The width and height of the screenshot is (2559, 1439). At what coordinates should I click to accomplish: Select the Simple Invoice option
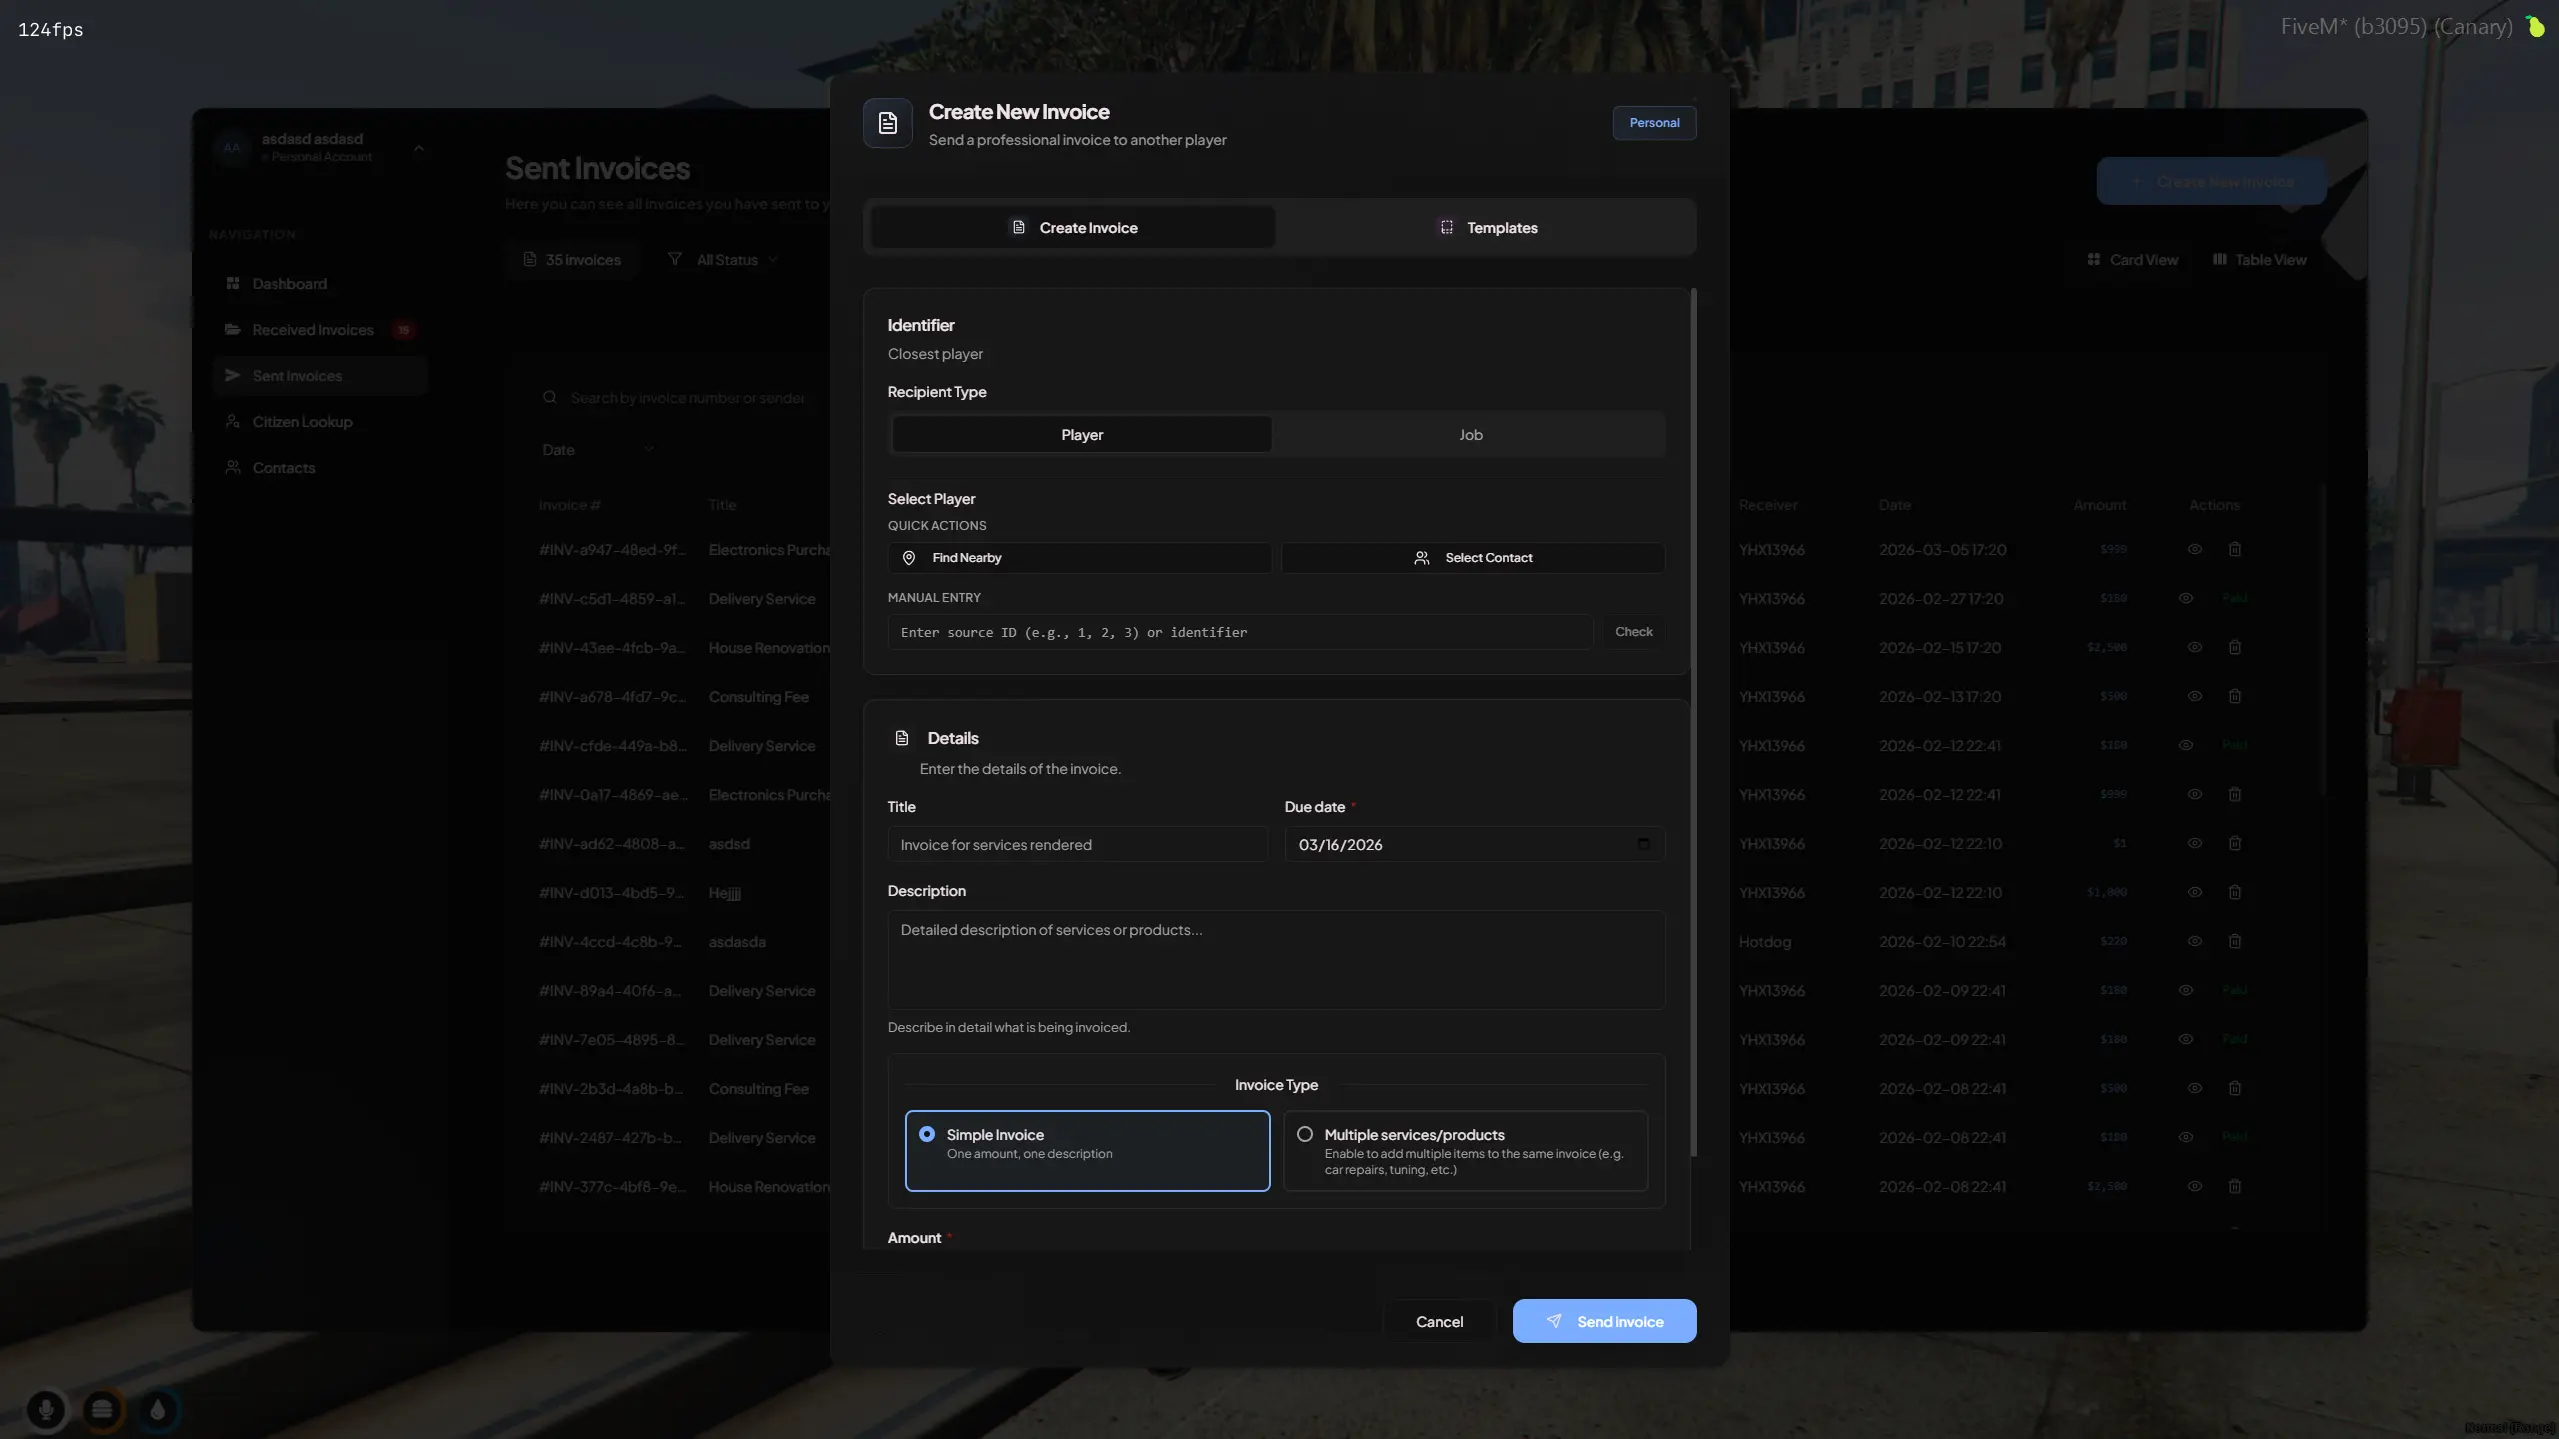point(1086,1150)
